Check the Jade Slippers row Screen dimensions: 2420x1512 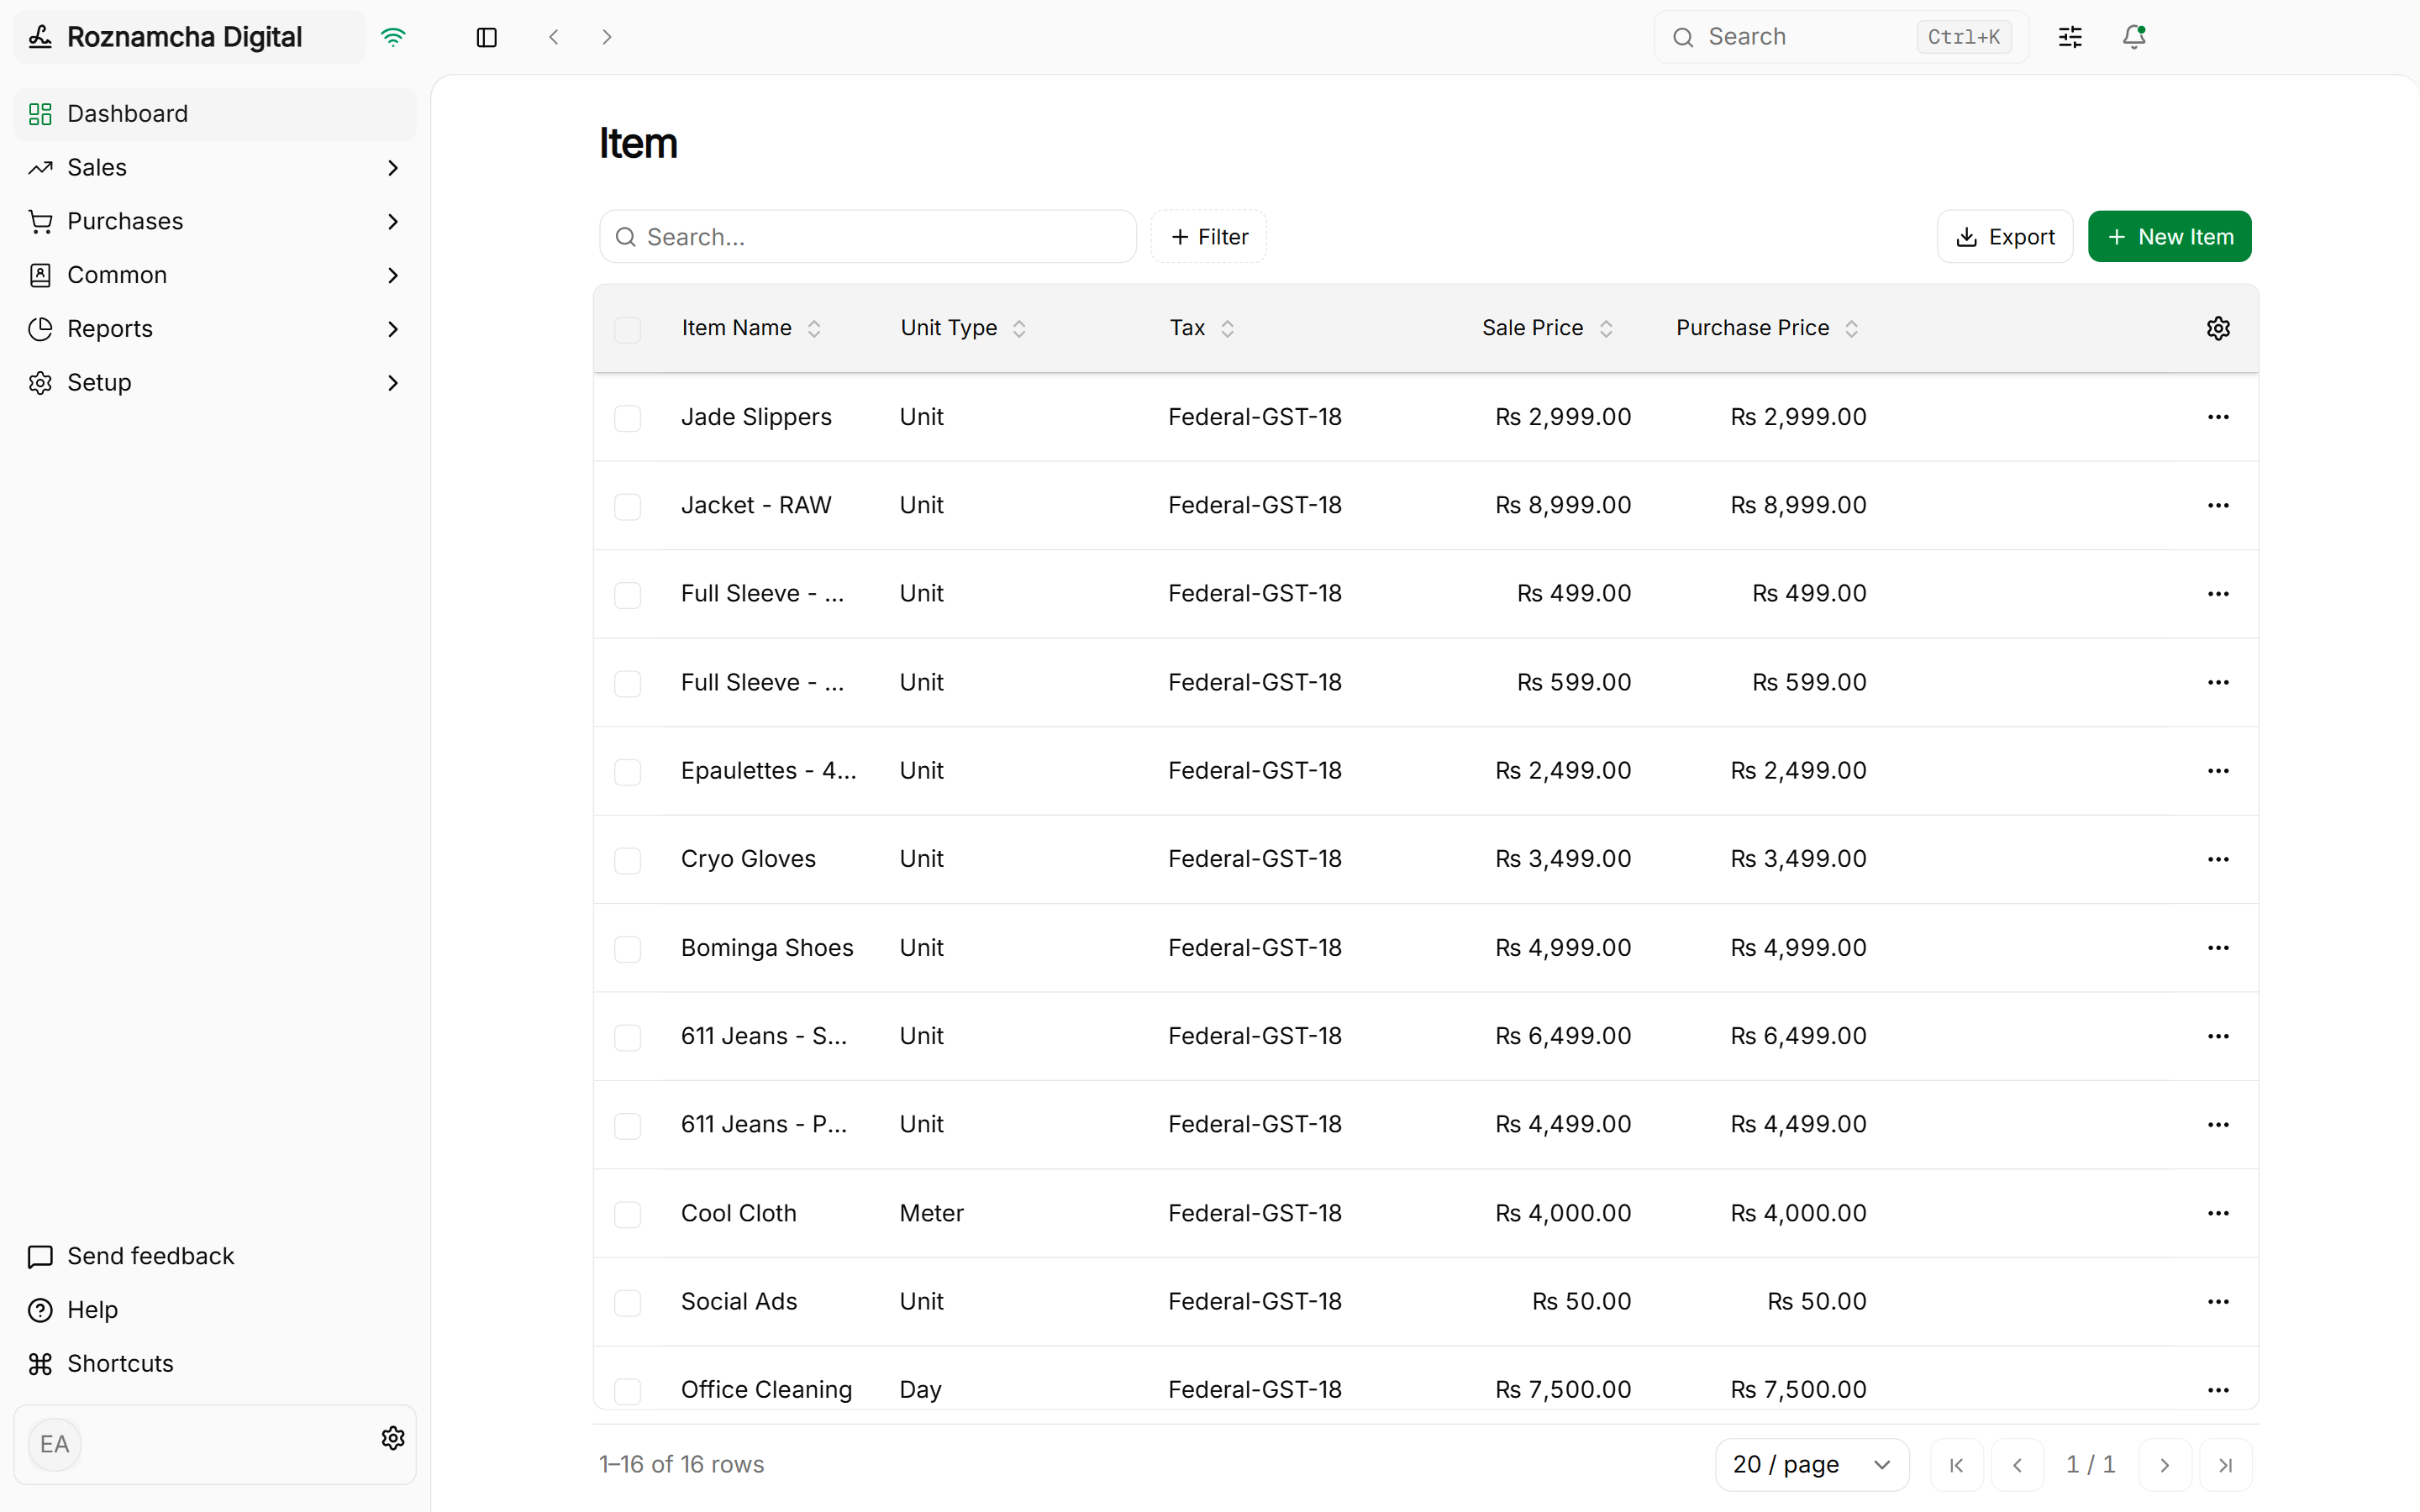[627, 418]
